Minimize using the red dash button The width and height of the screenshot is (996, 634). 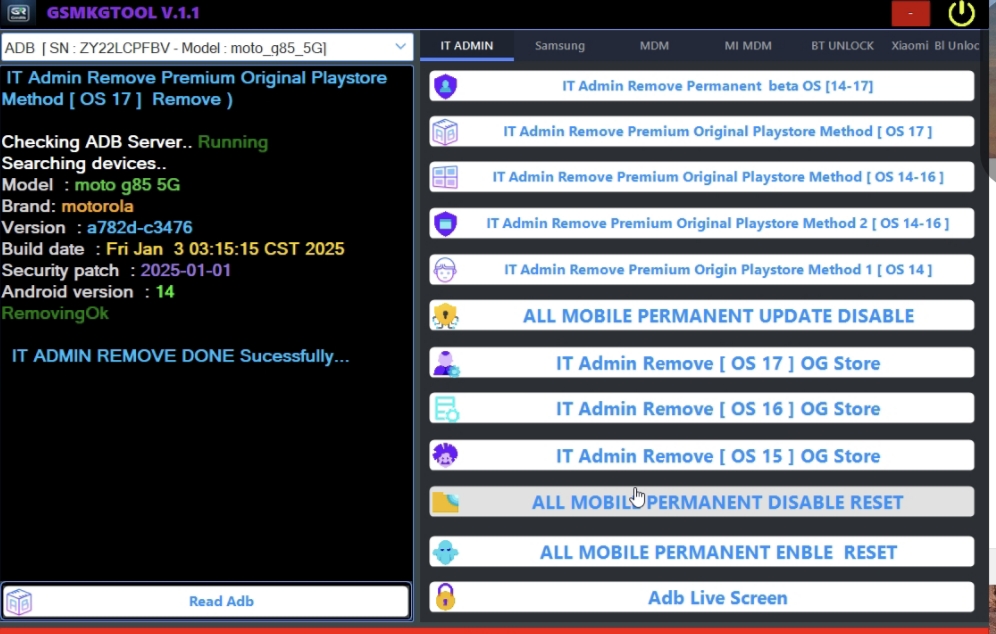click(910, 13)
